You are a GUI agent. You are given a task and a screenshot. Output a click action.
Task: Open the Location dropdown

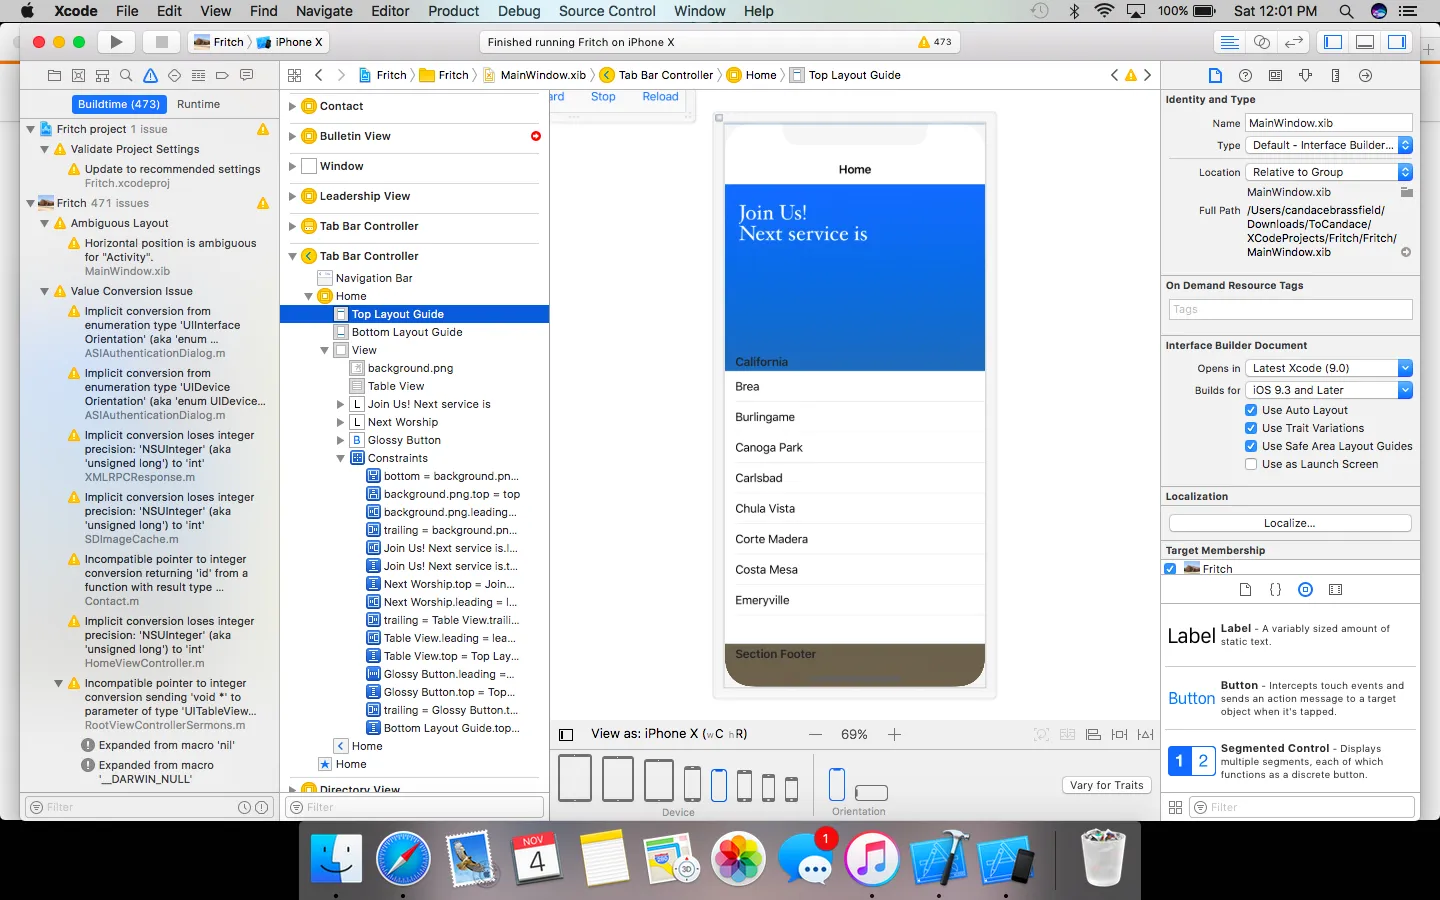click(1329, 172)
